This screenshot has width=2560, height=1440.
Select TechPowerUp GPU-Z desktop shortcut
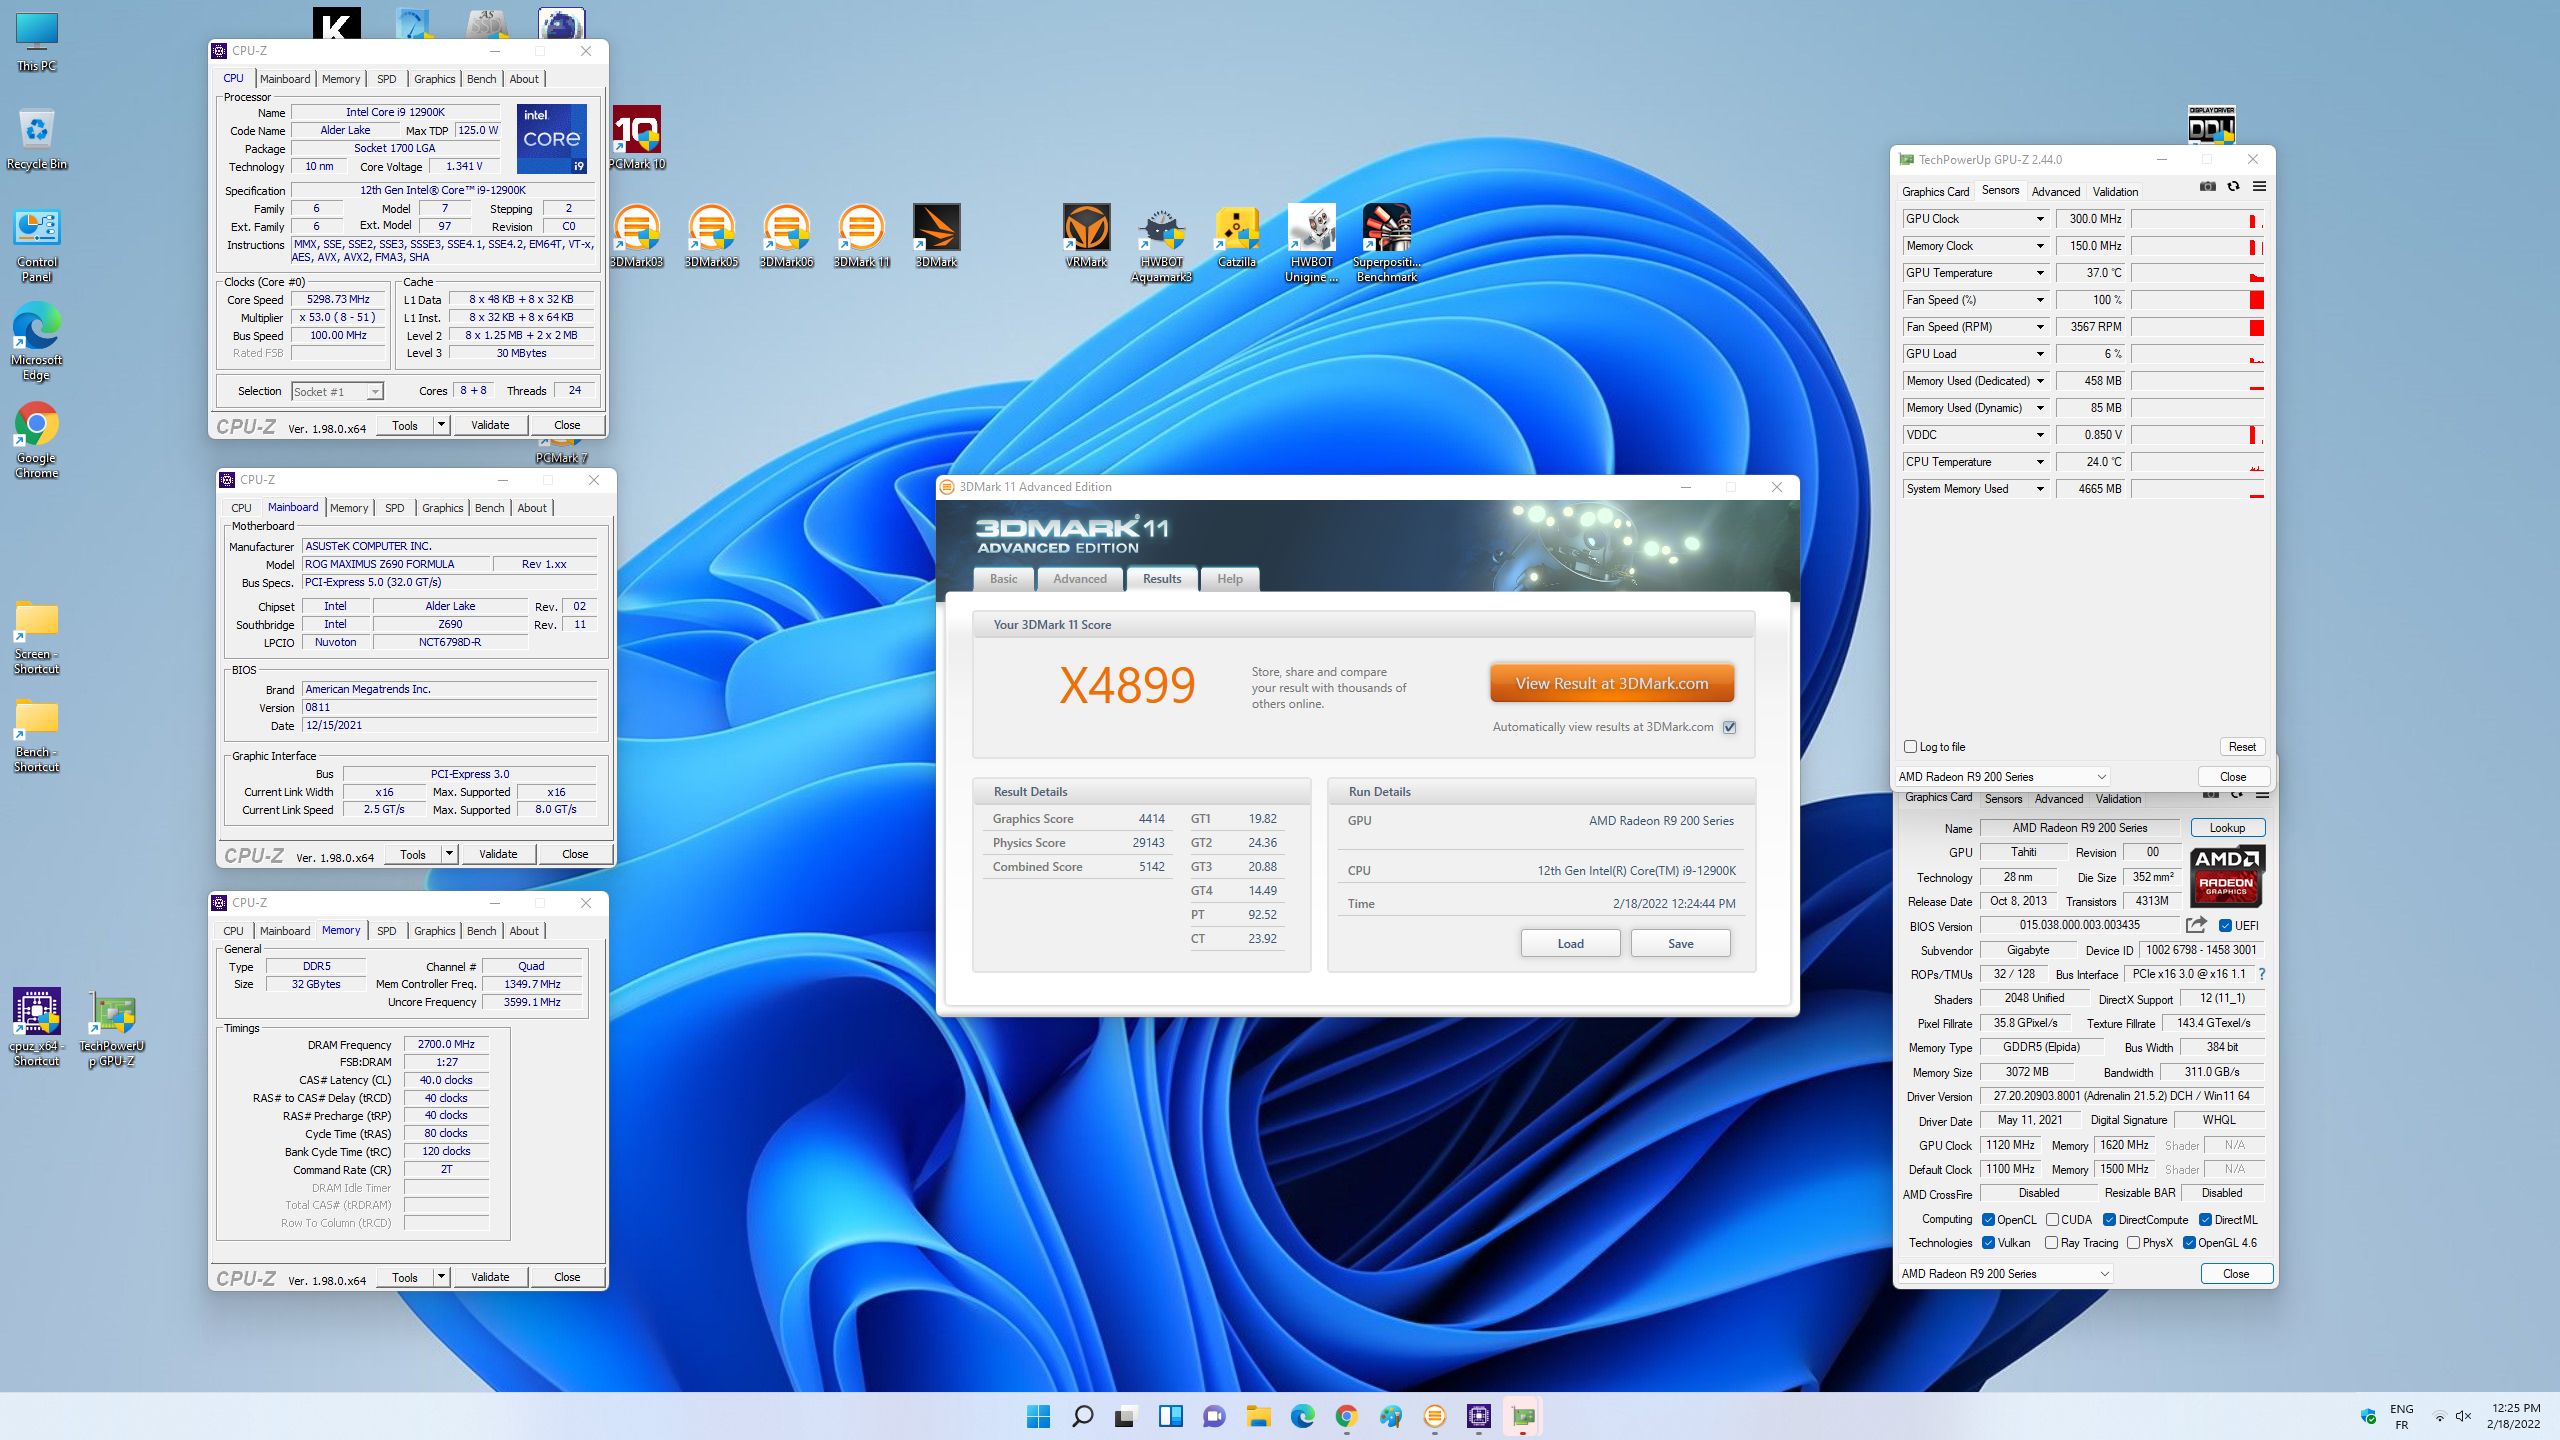click(x=112, y=1027)
